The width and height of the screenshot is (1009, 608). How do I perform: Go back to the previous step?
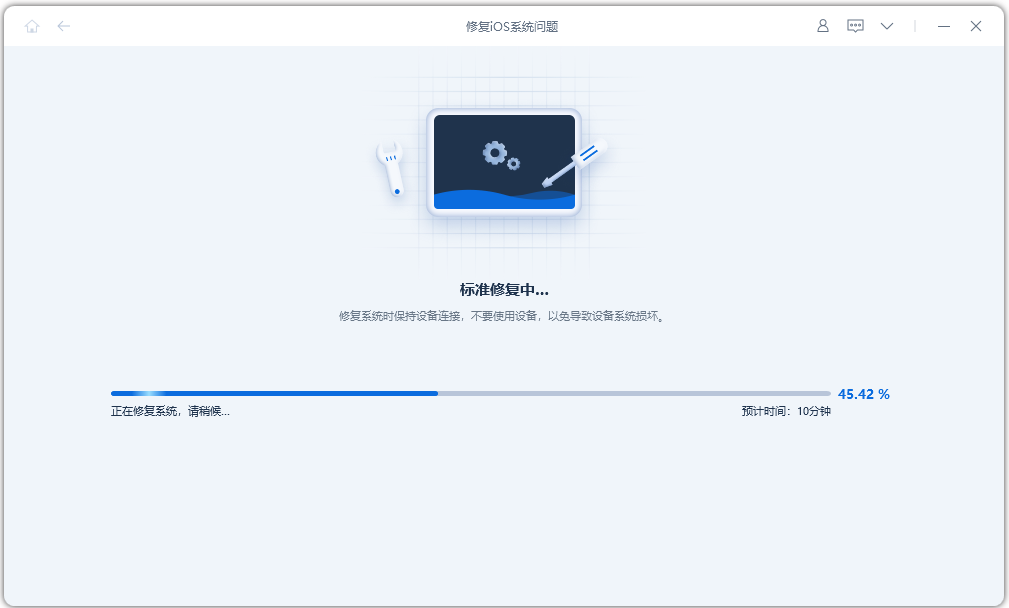[63, 26]
